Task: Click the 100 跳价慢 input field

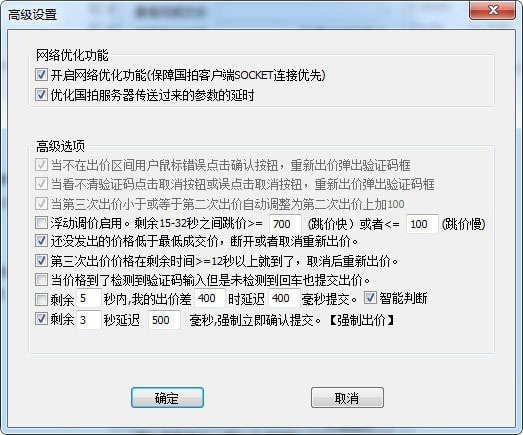Action: click(422, 224)
